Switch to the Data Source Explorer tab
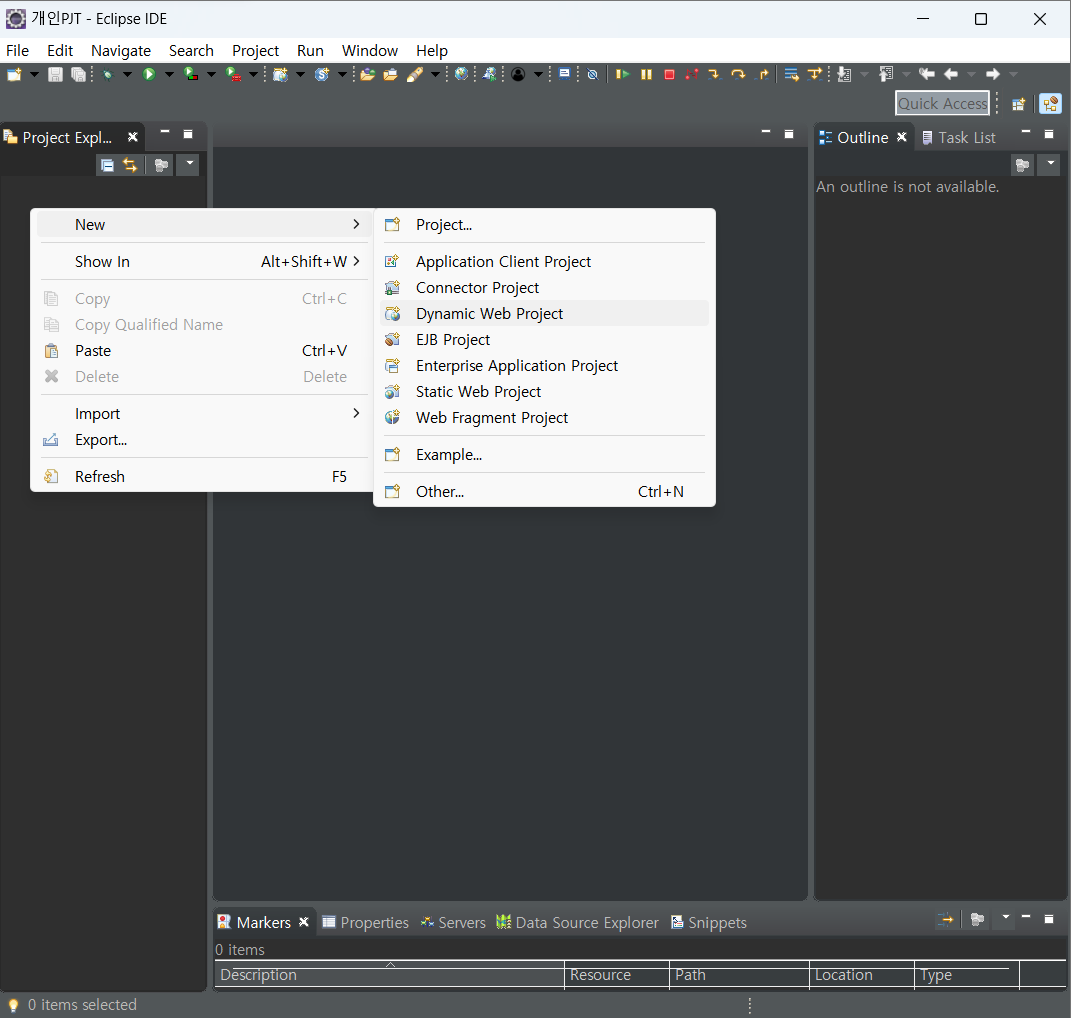The width and height of the screenshot is (1071, 1018). click(x=577, y=922)
